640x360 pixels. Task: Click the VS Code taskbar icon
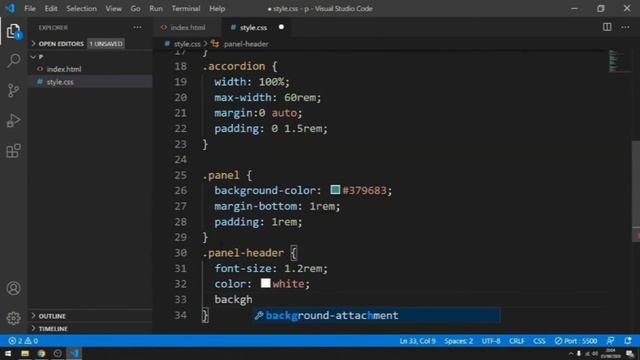point(74,353)
